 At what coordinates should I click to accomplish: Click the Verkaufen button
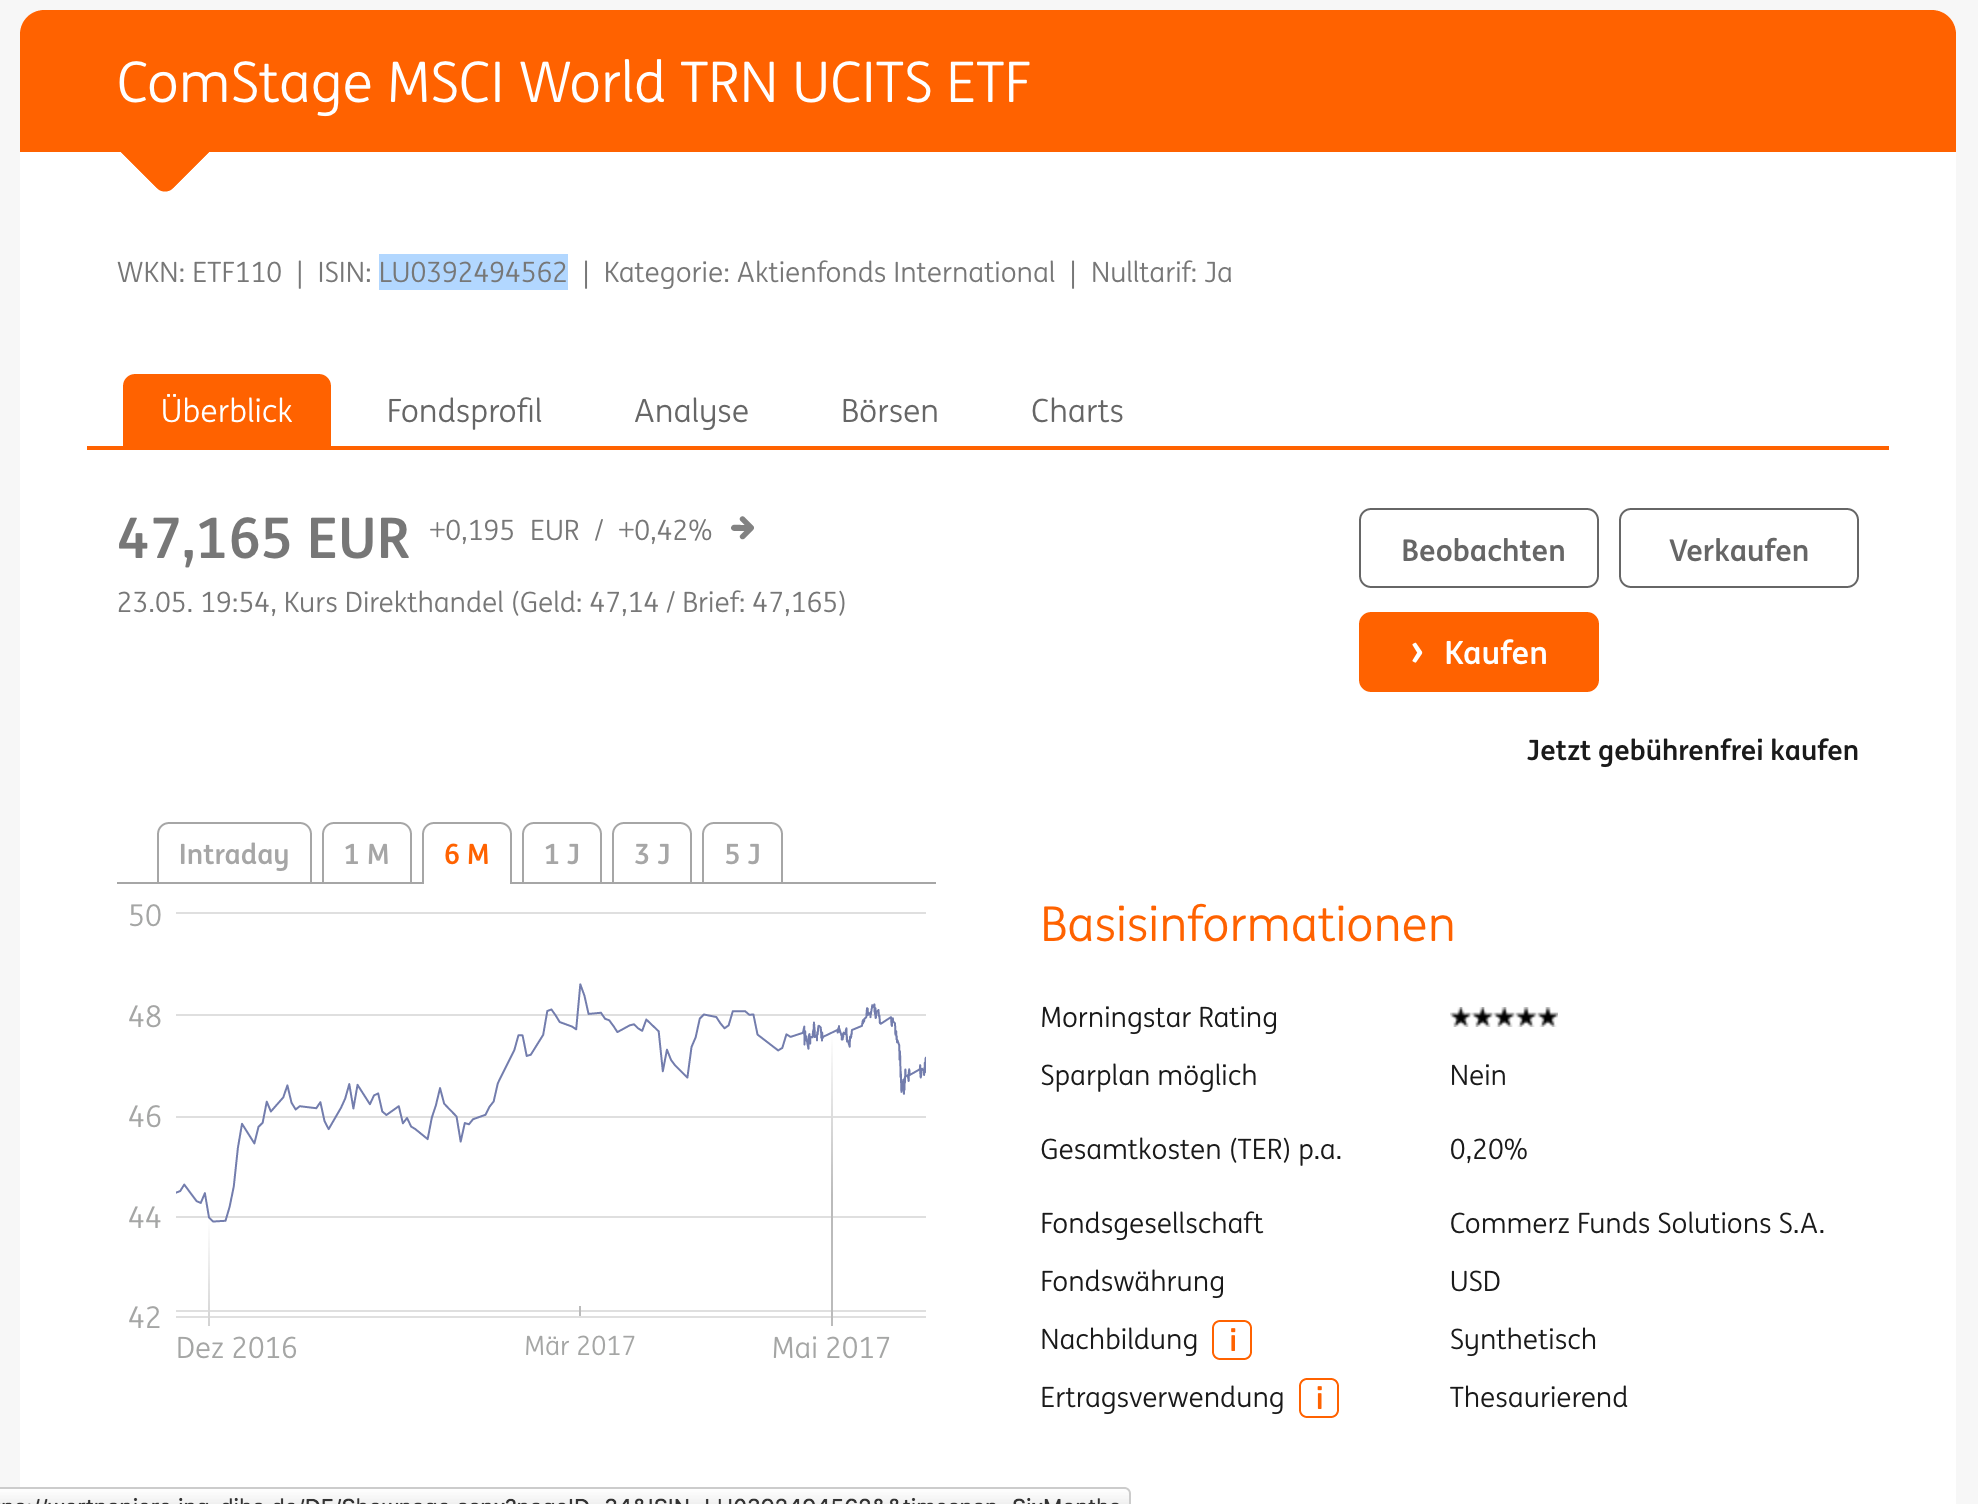click(x=1738, y=549)
